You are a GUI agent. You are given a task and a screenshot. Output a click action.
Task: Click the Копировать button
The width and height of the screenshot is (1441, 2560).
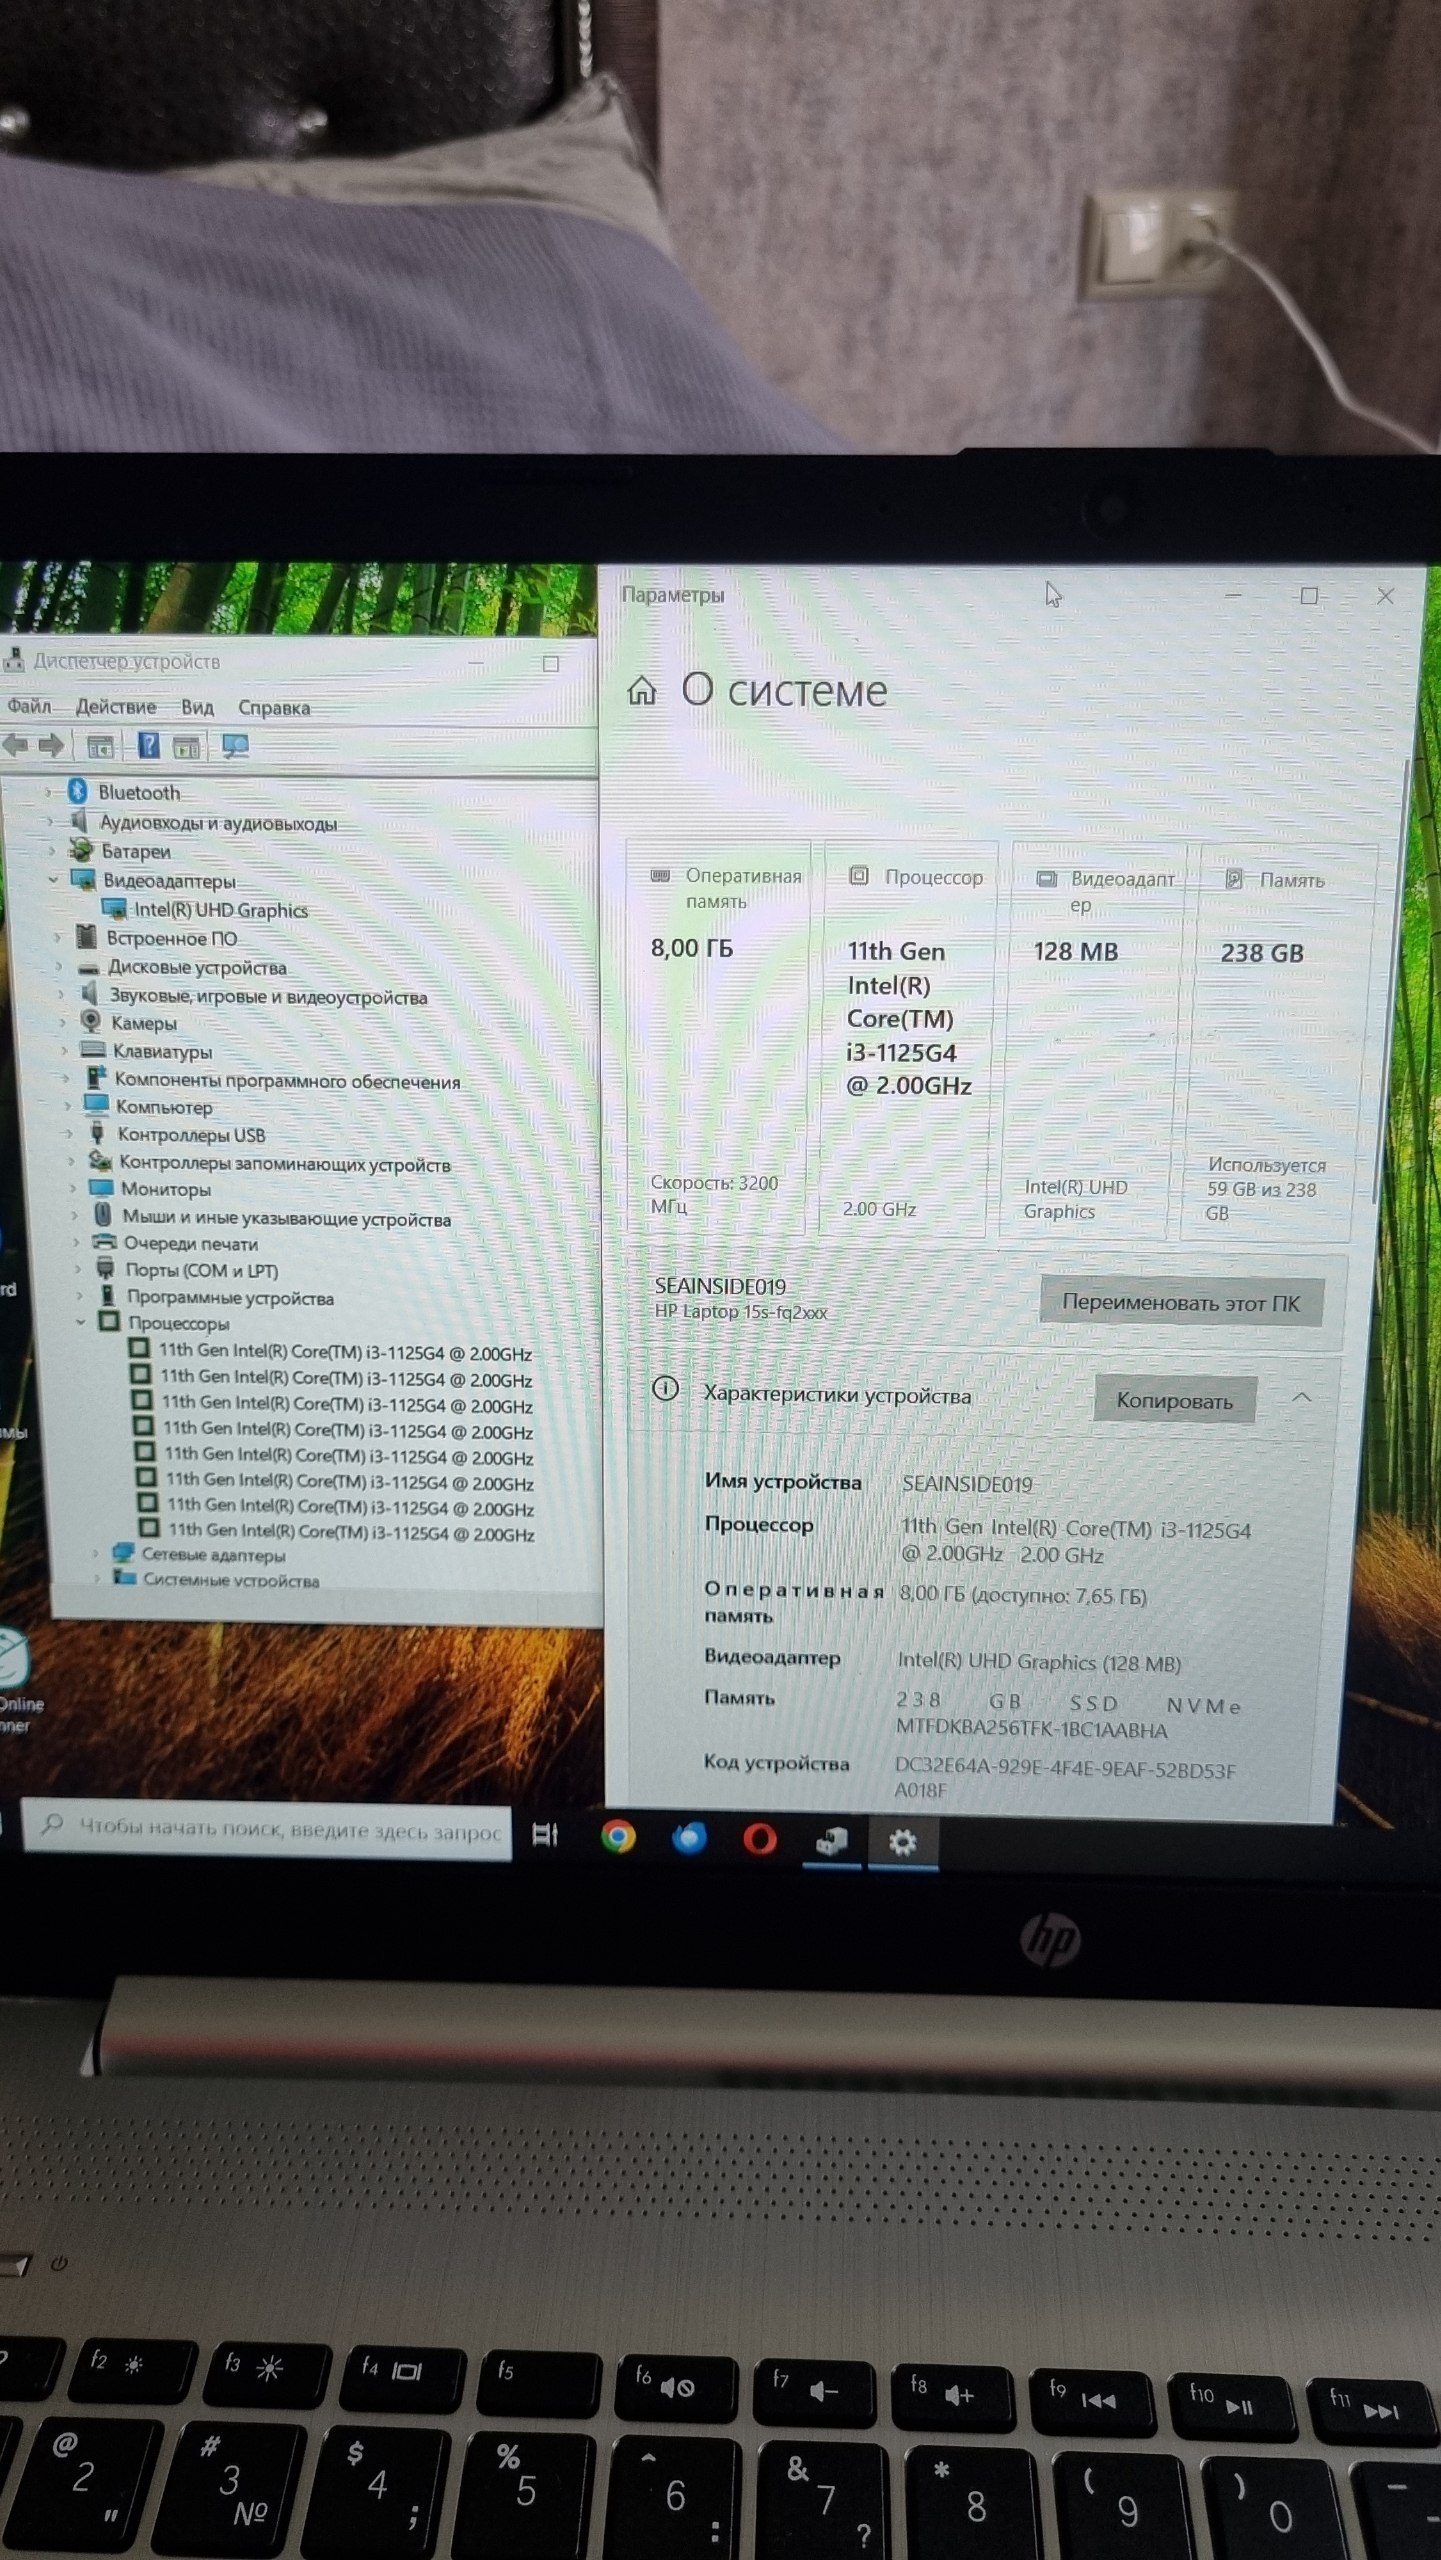(x=1174, y=1401)
